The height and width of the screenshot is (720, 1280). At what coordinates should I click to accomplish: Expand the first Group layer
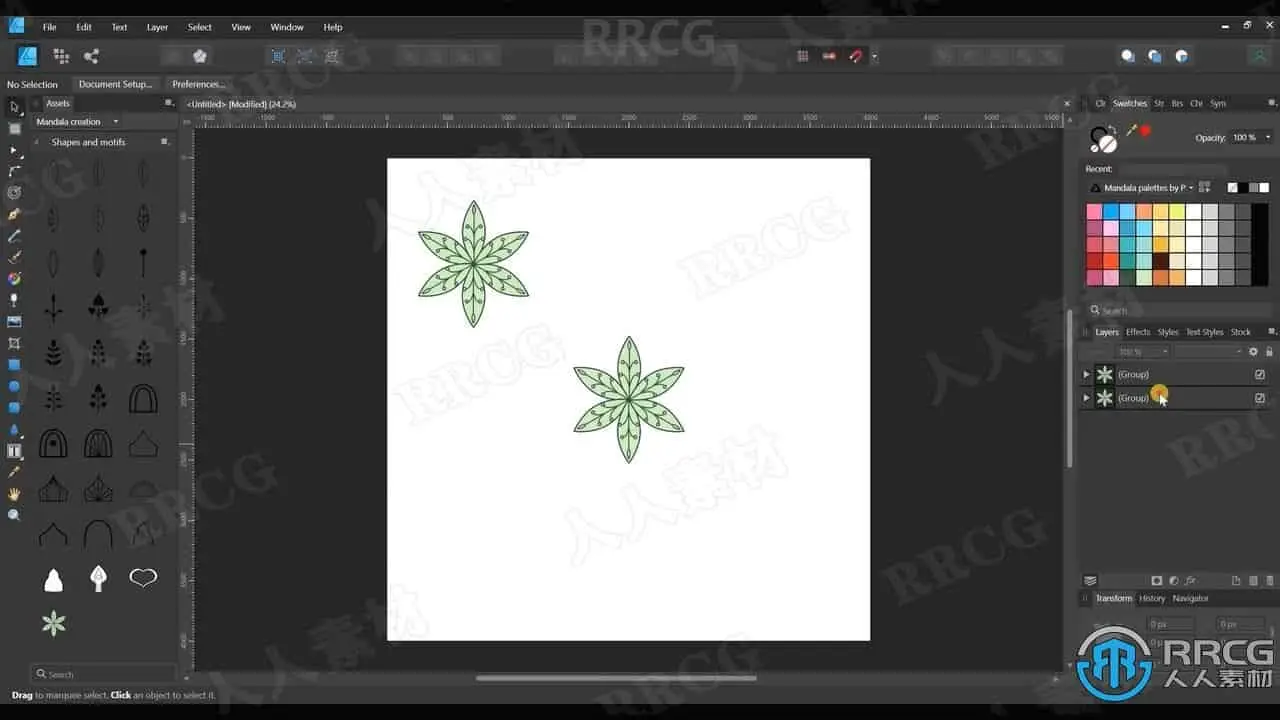coord(1086,374)
